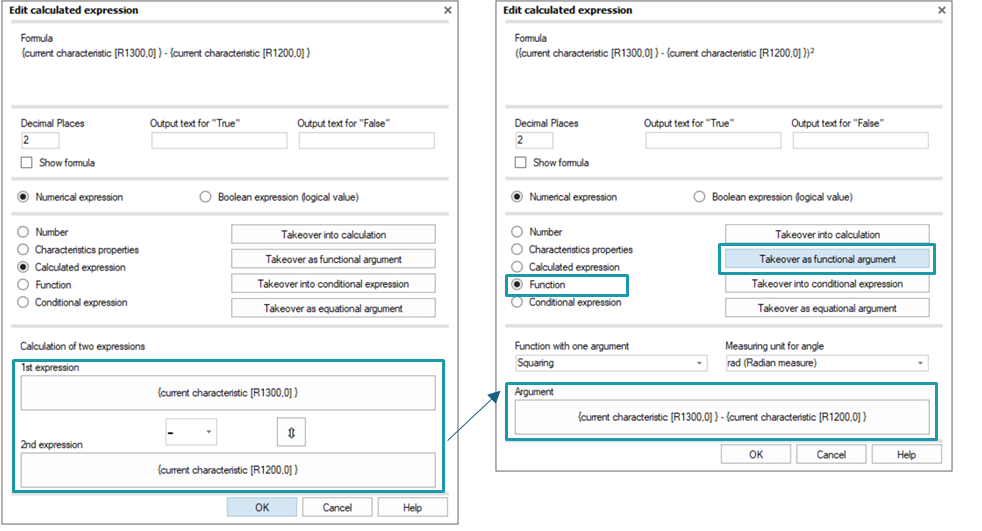Open Help in the right dialog
Screen dimensions: 982x531
(906, 455)
